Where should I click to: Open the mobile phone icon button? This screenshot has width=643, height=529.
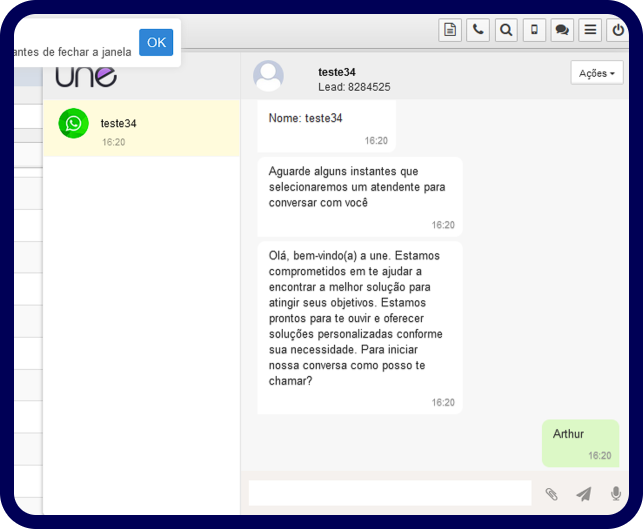pos(534,30)
